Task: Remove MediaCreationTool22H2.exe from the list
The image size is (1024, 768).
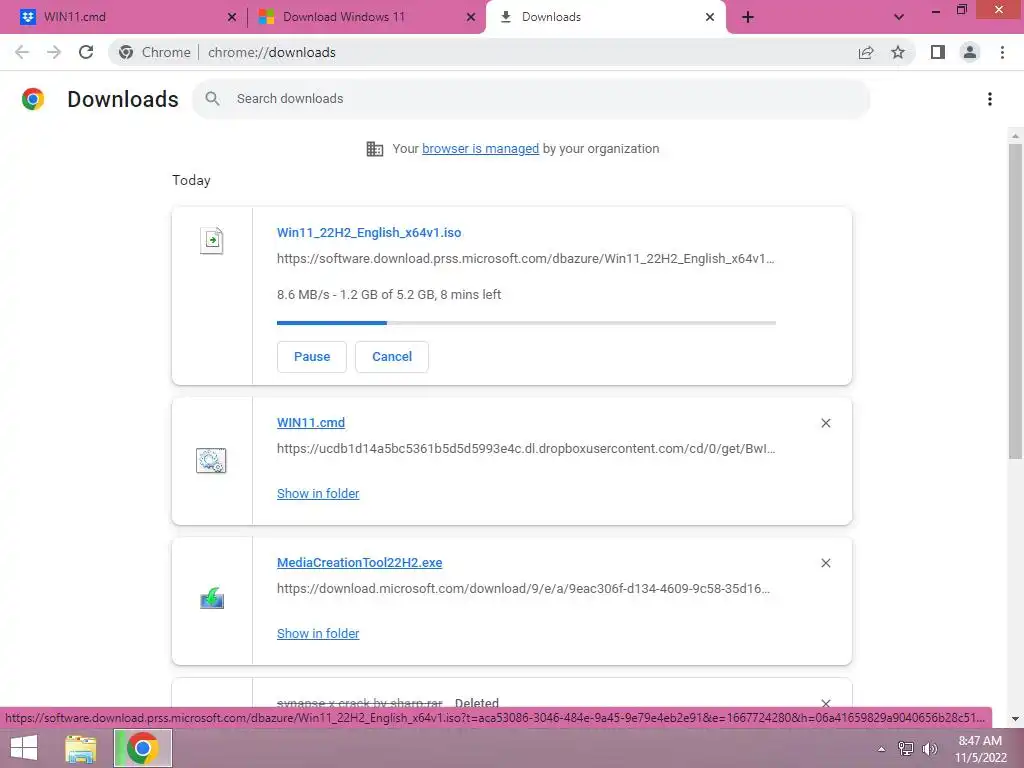Action: click(825, 563)
